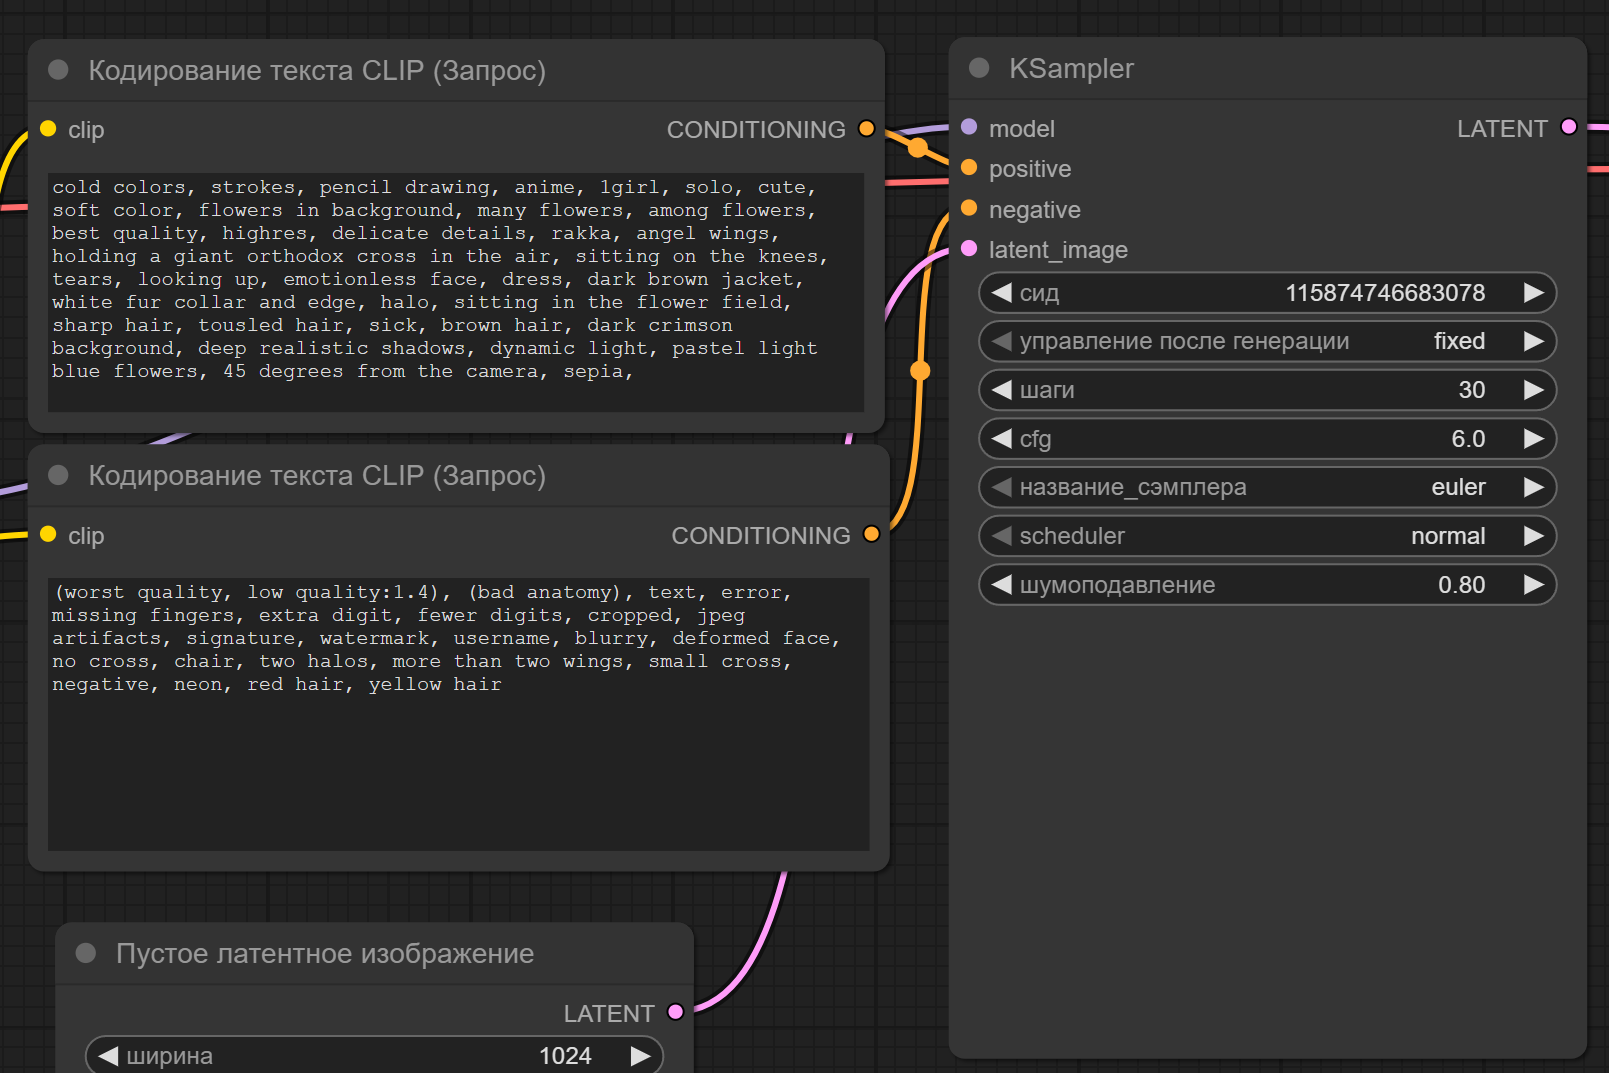
Task: Select next option for 'управление после генерации'
Action: coord(1533,342)
